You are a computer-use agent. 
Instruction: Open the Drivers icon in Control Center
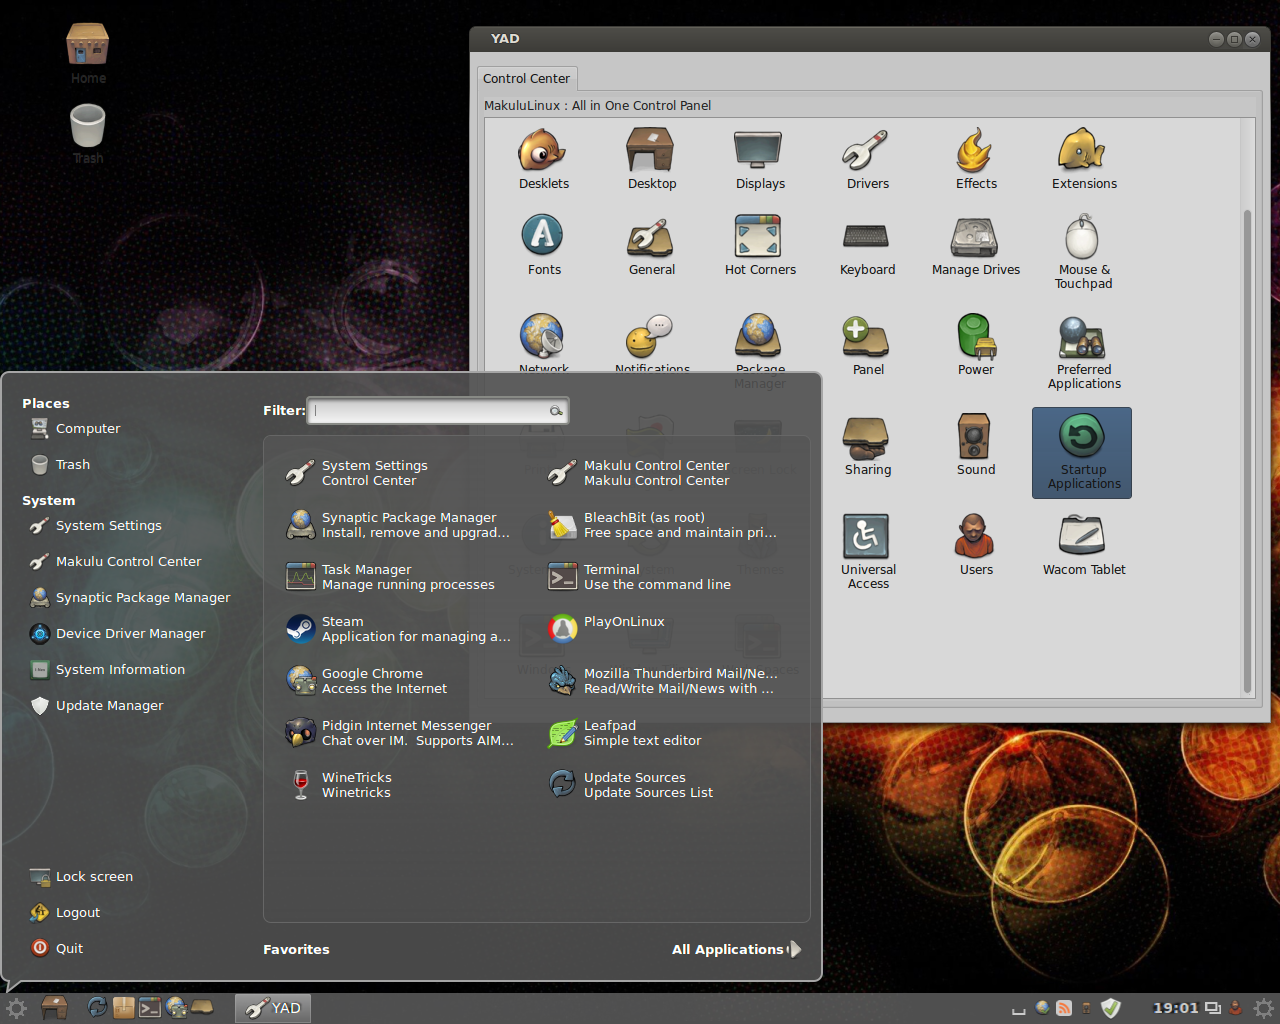coord(868,159)
